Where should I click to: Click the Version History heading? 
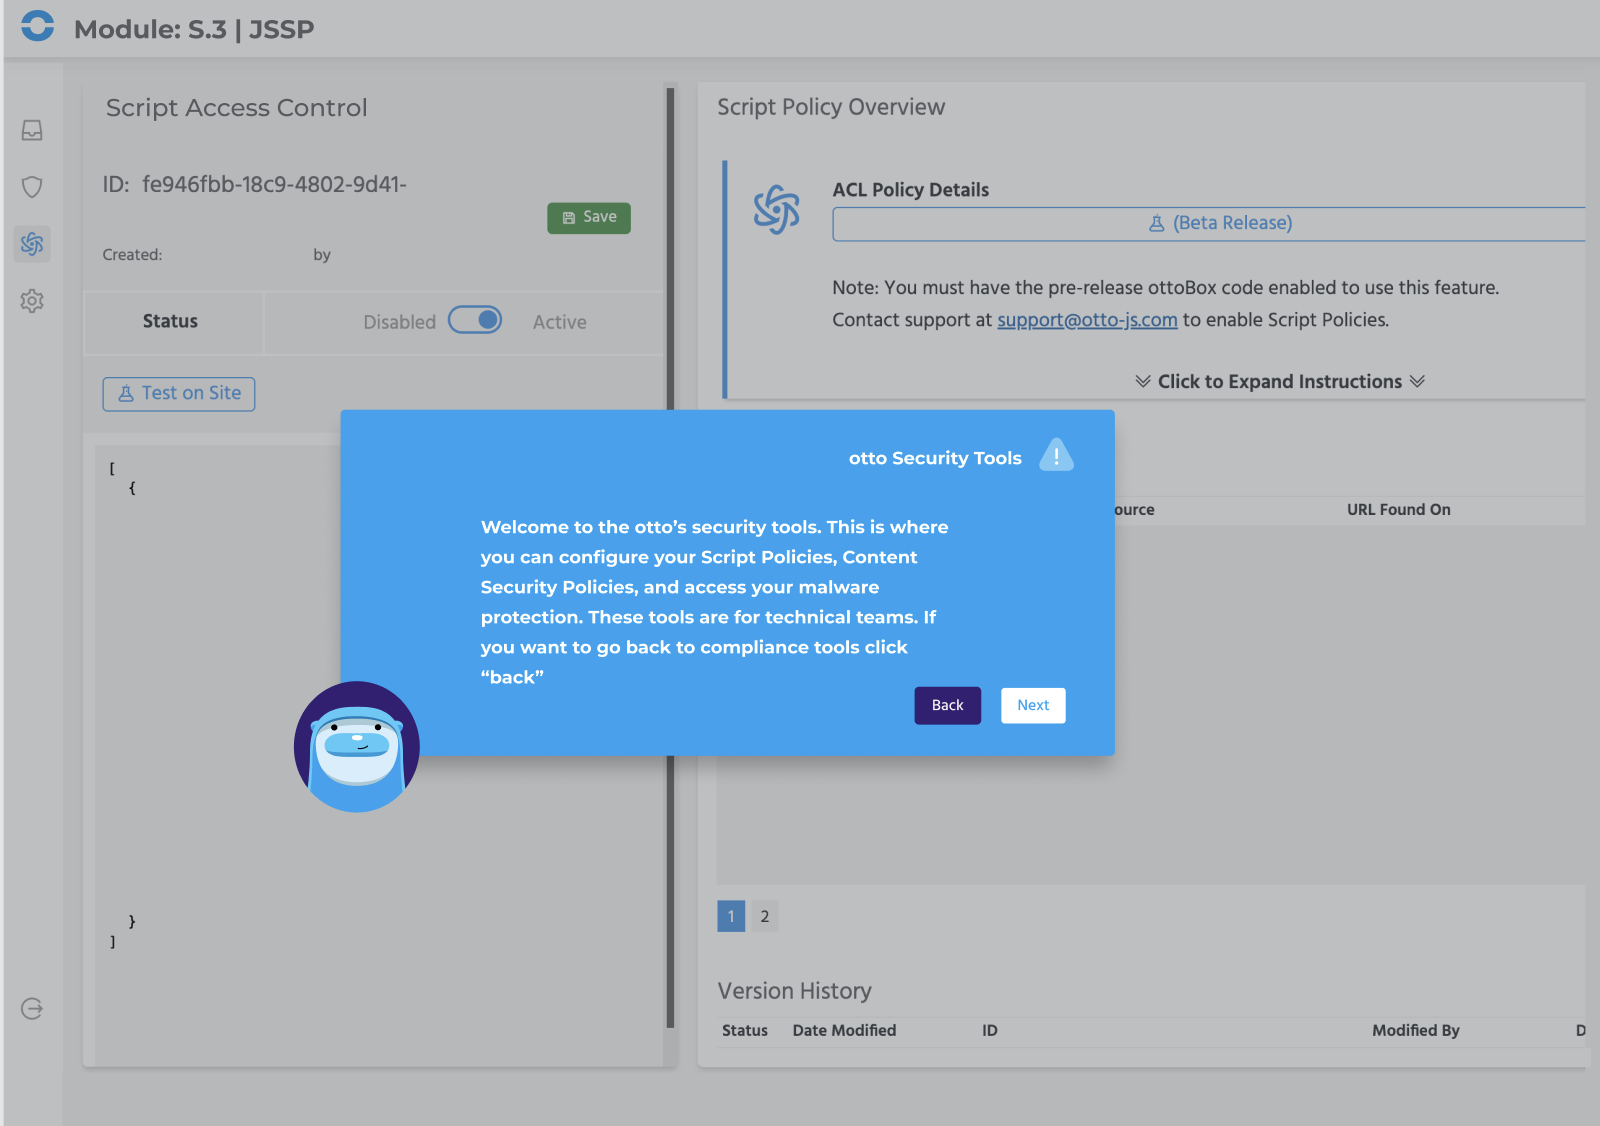click(x=794, y=991)
